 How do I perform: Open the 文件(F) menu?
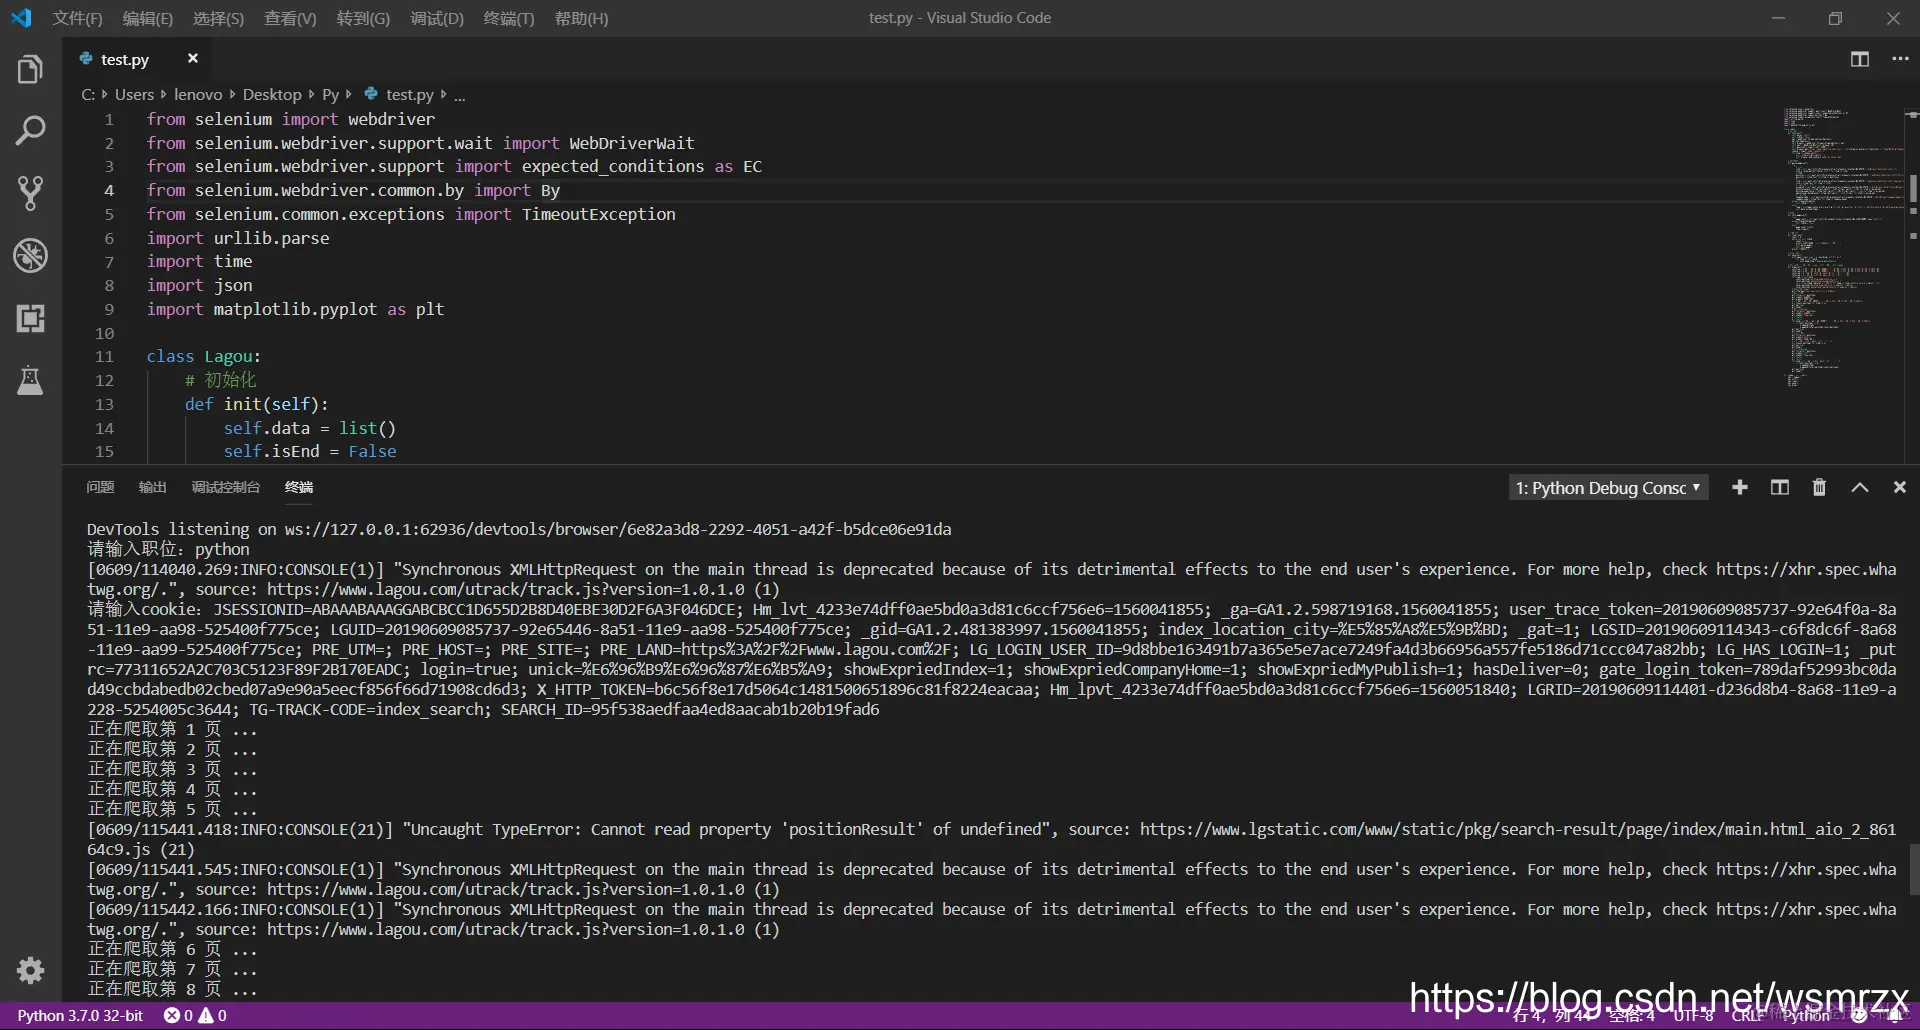point(78,18)
